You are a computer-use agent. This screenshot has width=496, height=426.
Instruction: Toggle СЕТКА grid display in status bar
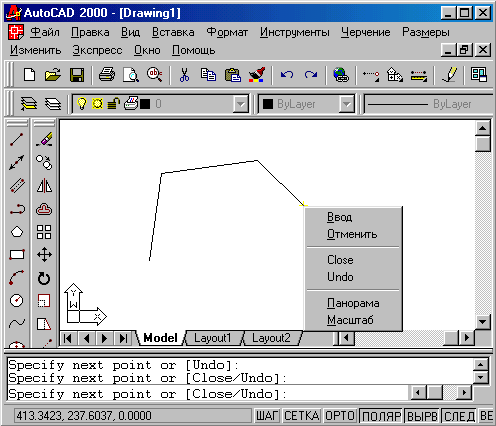[302, 416]
